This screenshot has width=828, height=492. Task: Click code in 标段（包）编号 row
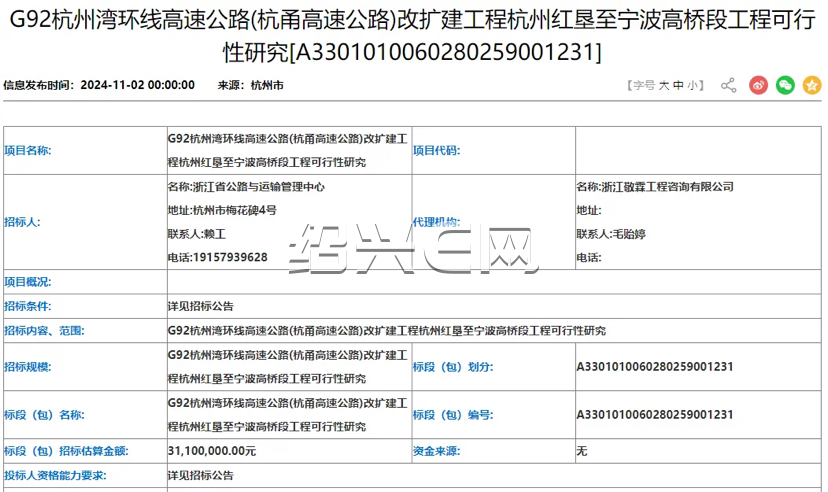point(655,415)
